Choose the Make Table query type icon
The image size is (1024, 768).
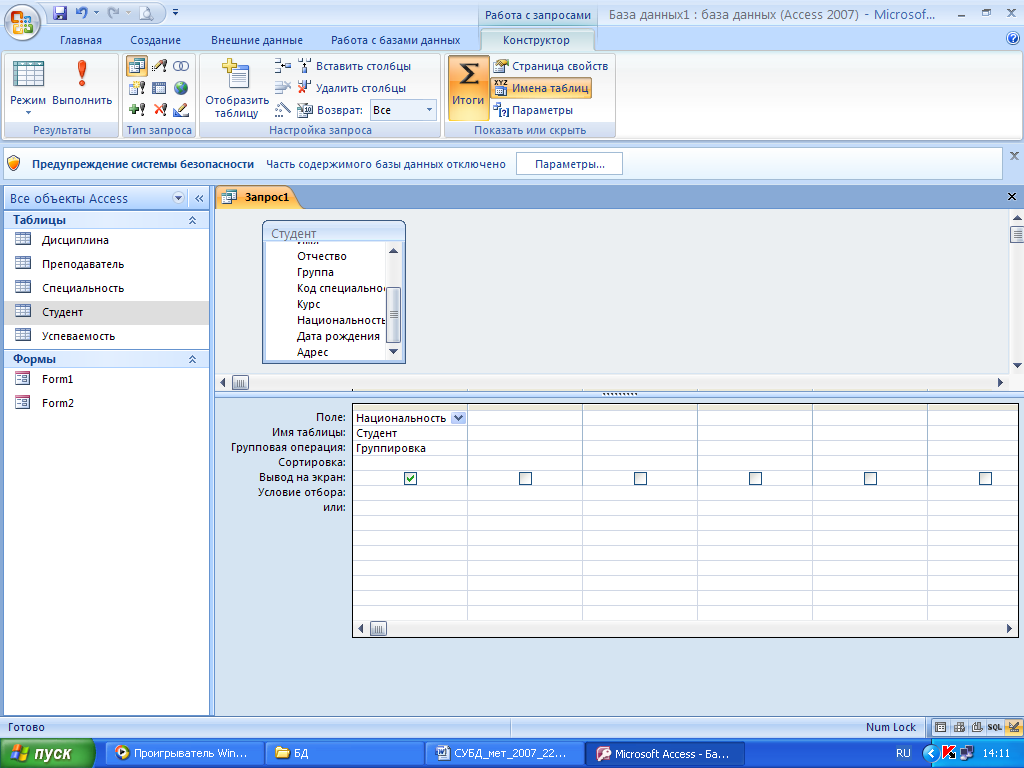click(136, 88)
